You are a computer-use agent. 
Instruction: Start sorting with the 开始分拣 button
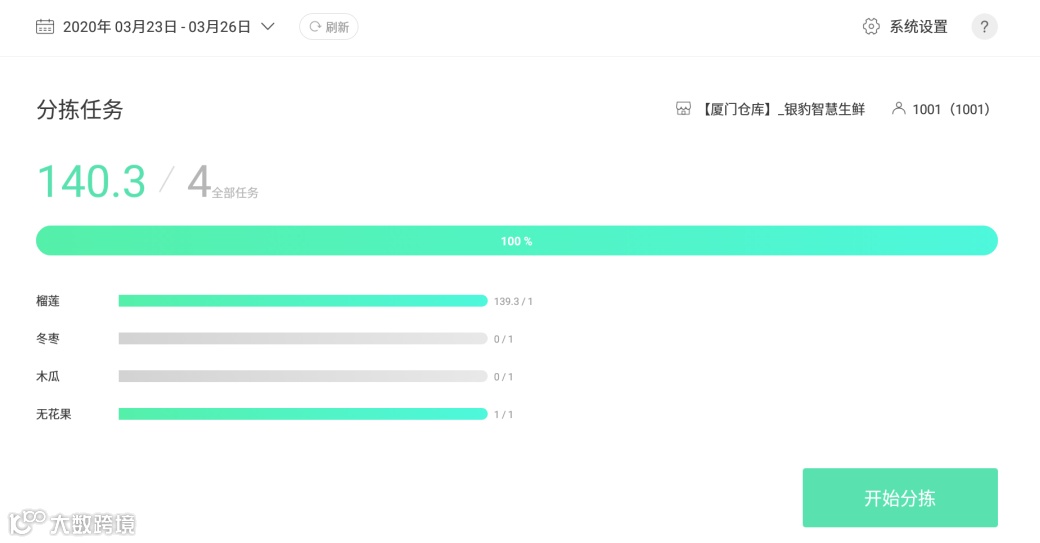(x=900, y=498)
